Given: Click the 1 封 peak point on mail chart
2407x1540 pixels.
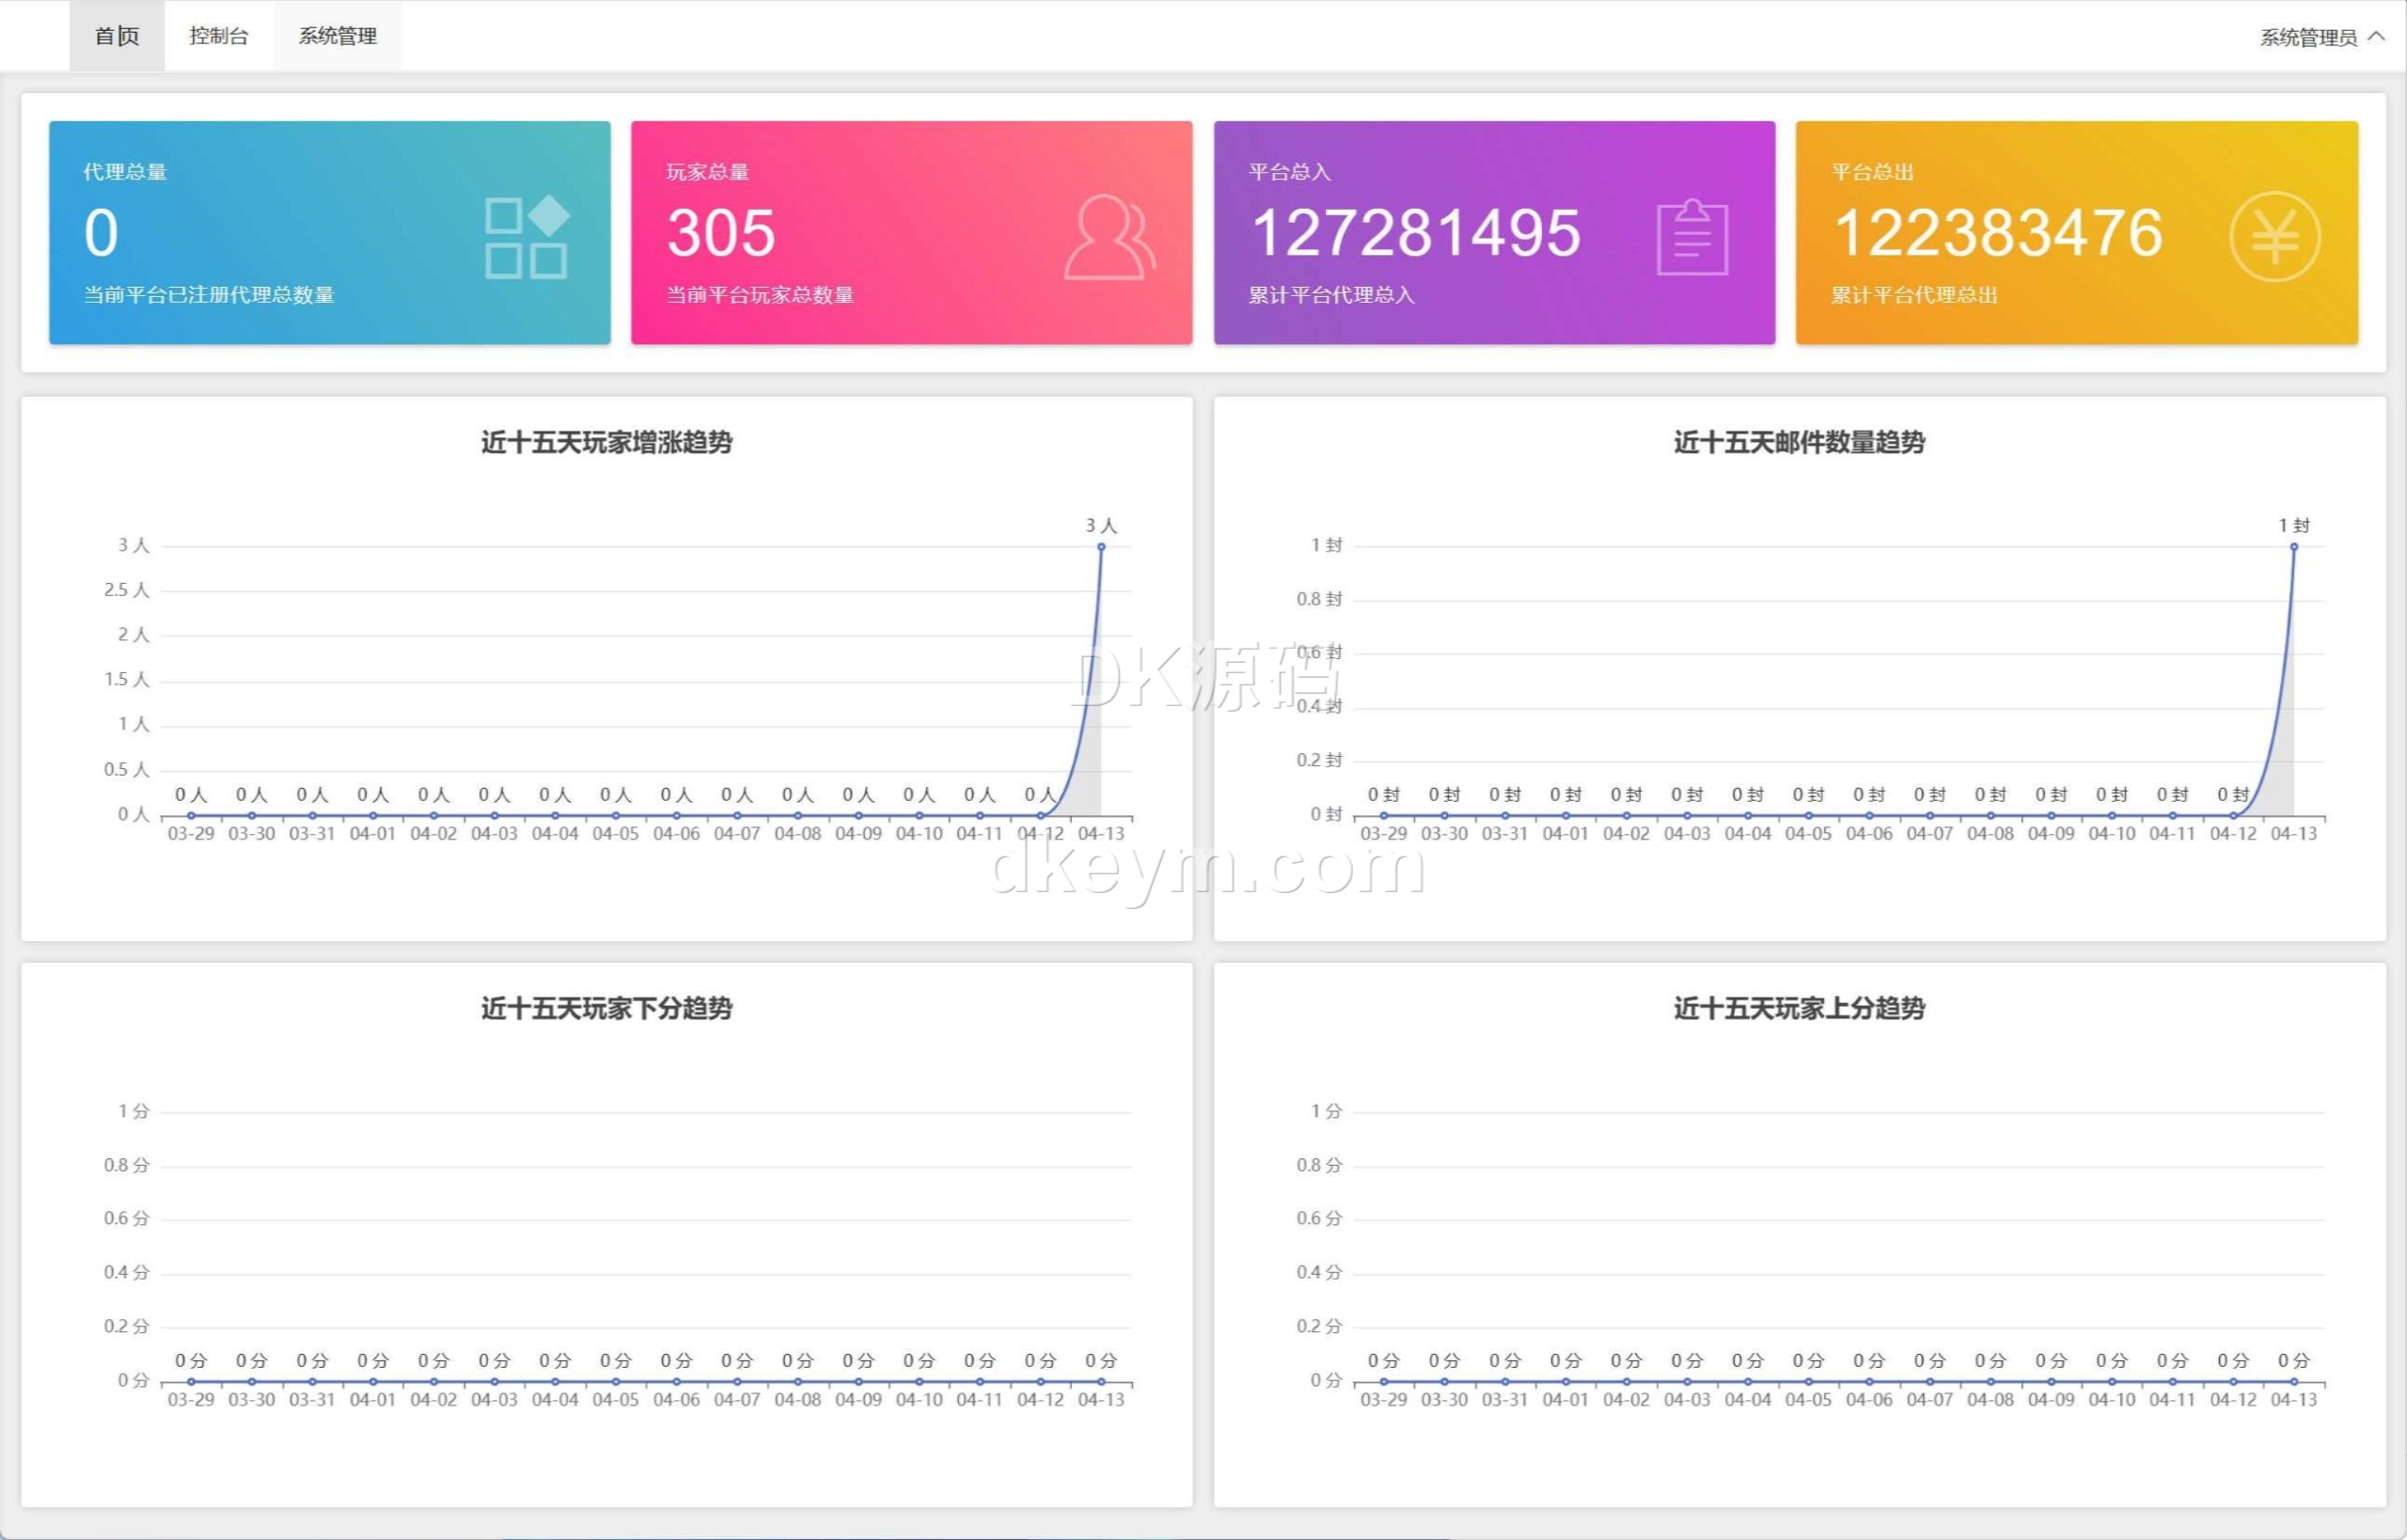Looking at the screenshot, I should pyautogui.click(x=2294, y=547).
